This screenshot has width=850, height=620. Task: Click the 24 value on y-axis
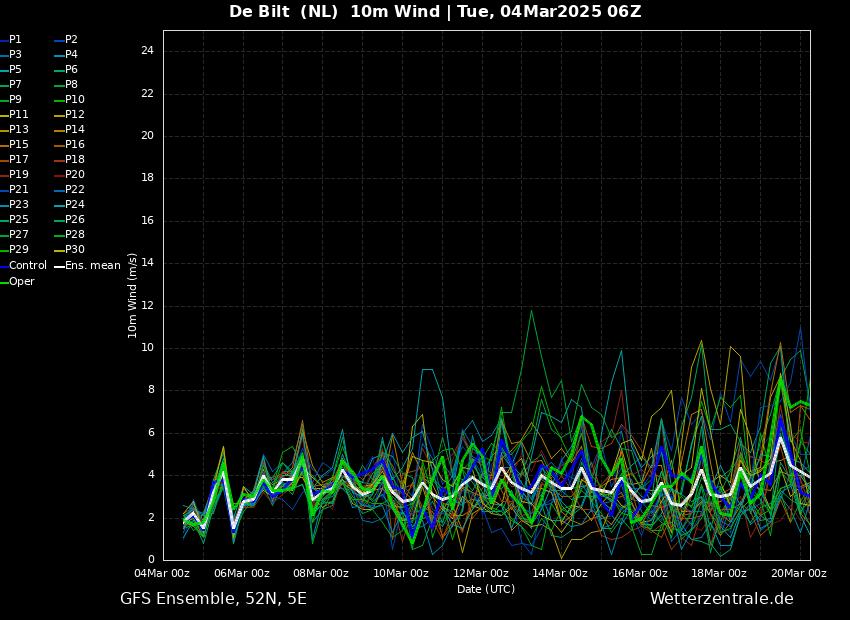147,51
